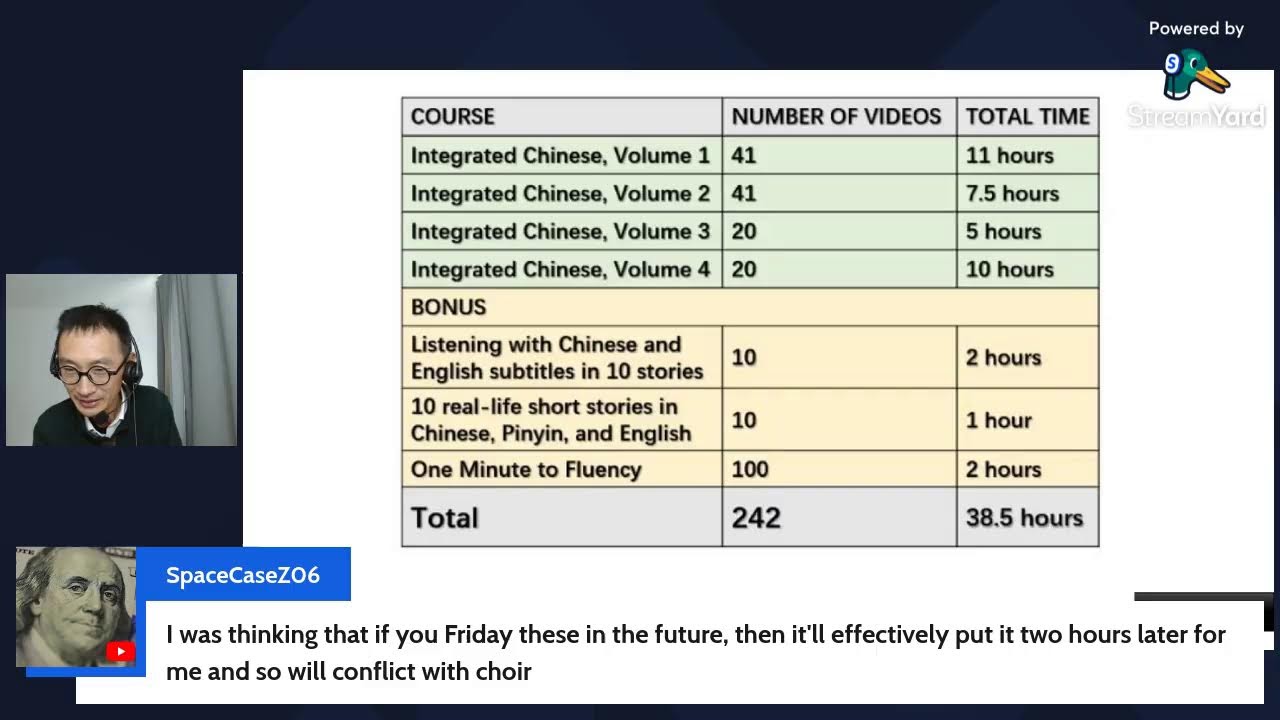Click the '100' videos cell
The height and width of the screenshot is (720, 1280).
pyautogui.click(x=839, y=469)
